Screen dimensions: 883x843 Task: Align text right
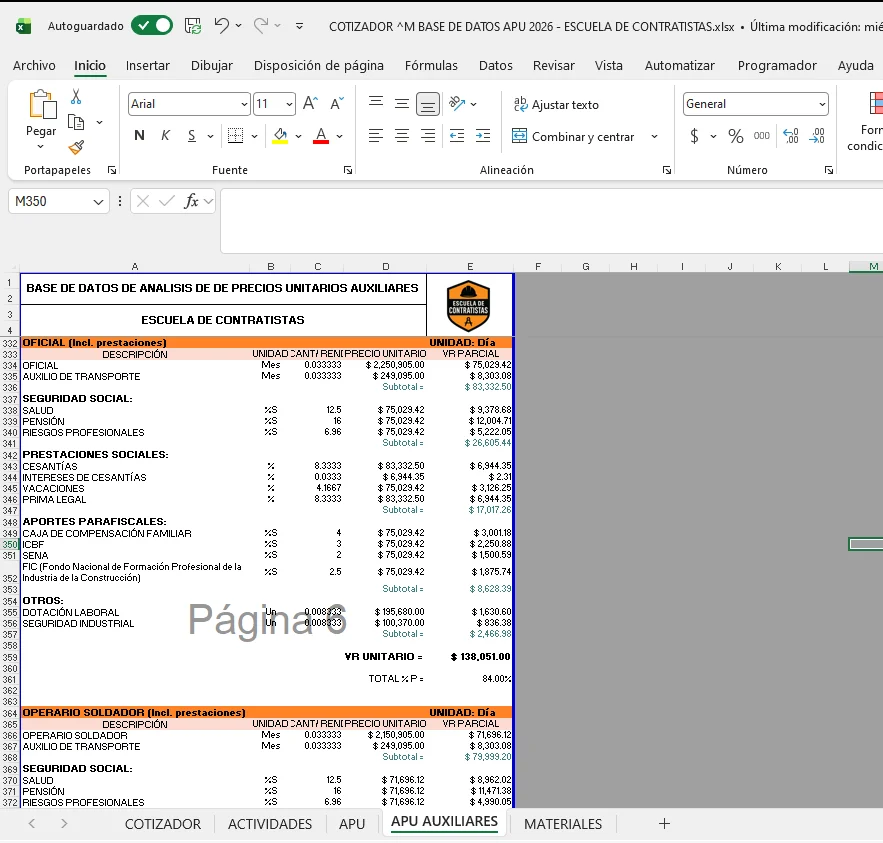coord(428,136)
